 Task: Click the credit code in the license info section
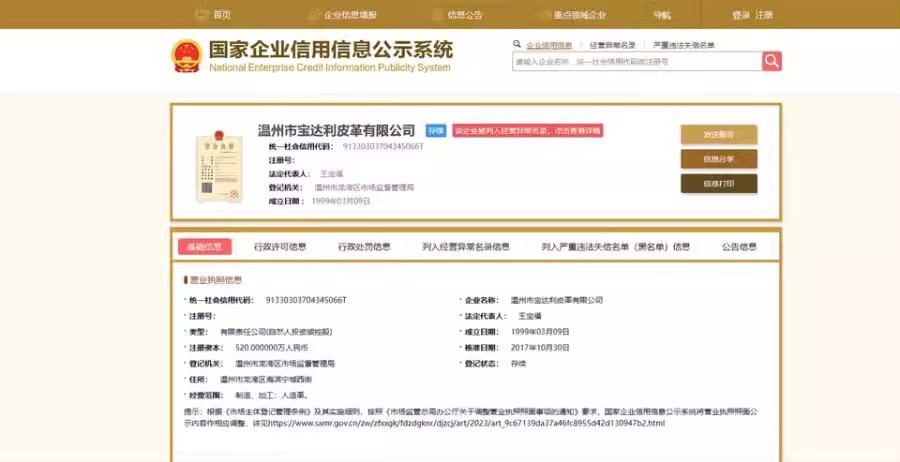(306, 300)
